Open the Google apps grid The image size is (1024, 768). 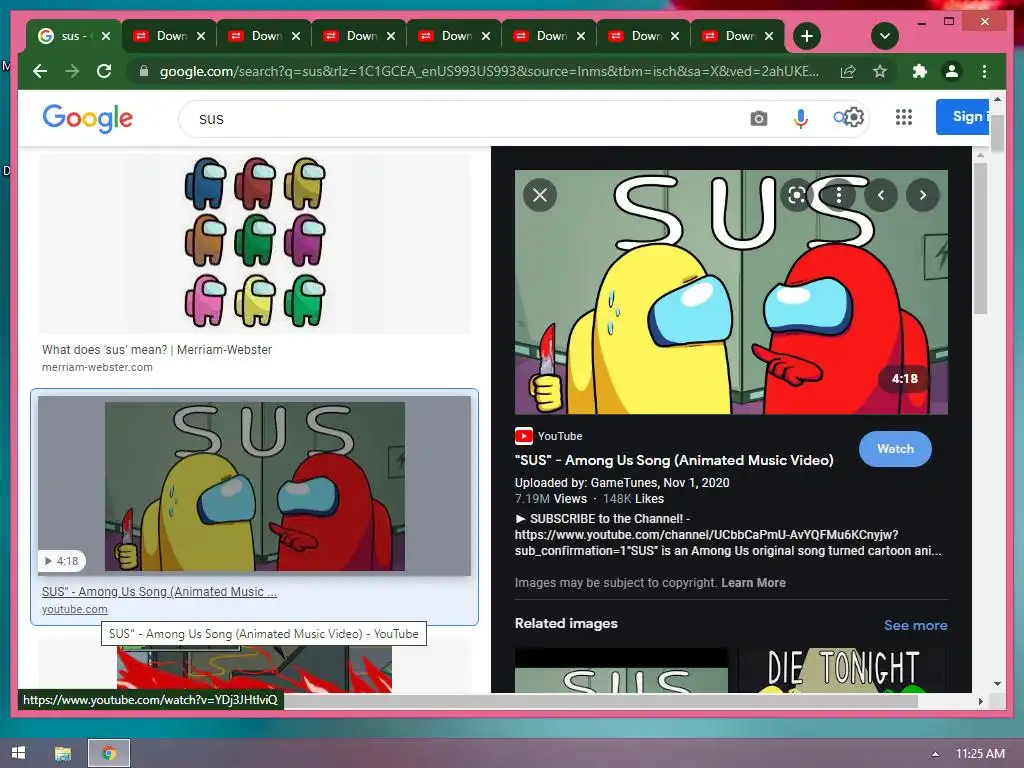pos(904,118)
